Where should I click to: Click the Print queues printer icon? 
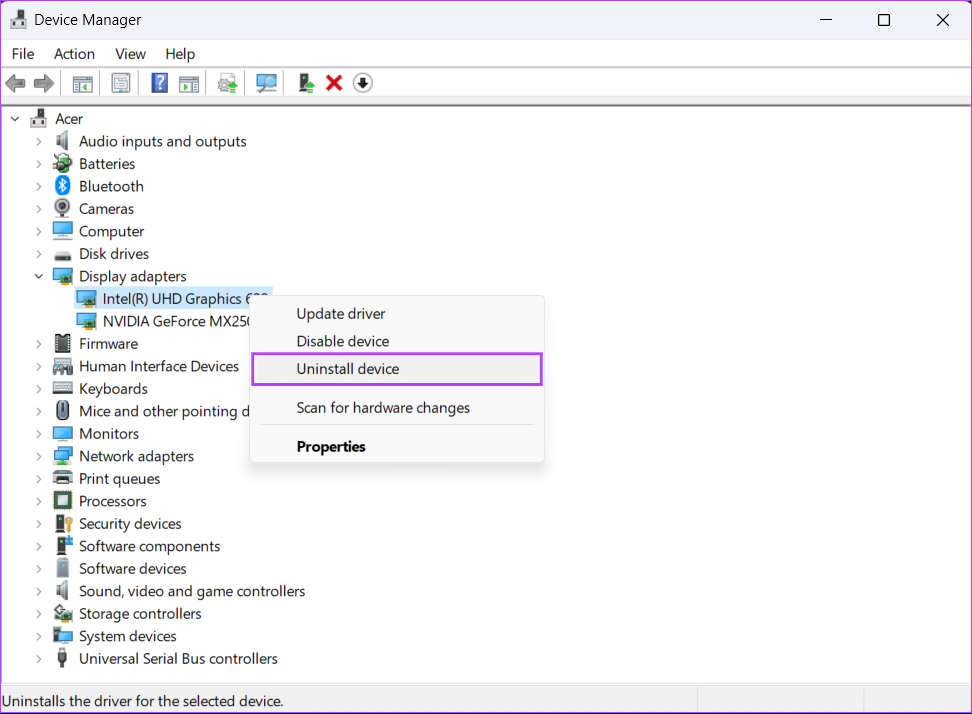click(63, 478)
